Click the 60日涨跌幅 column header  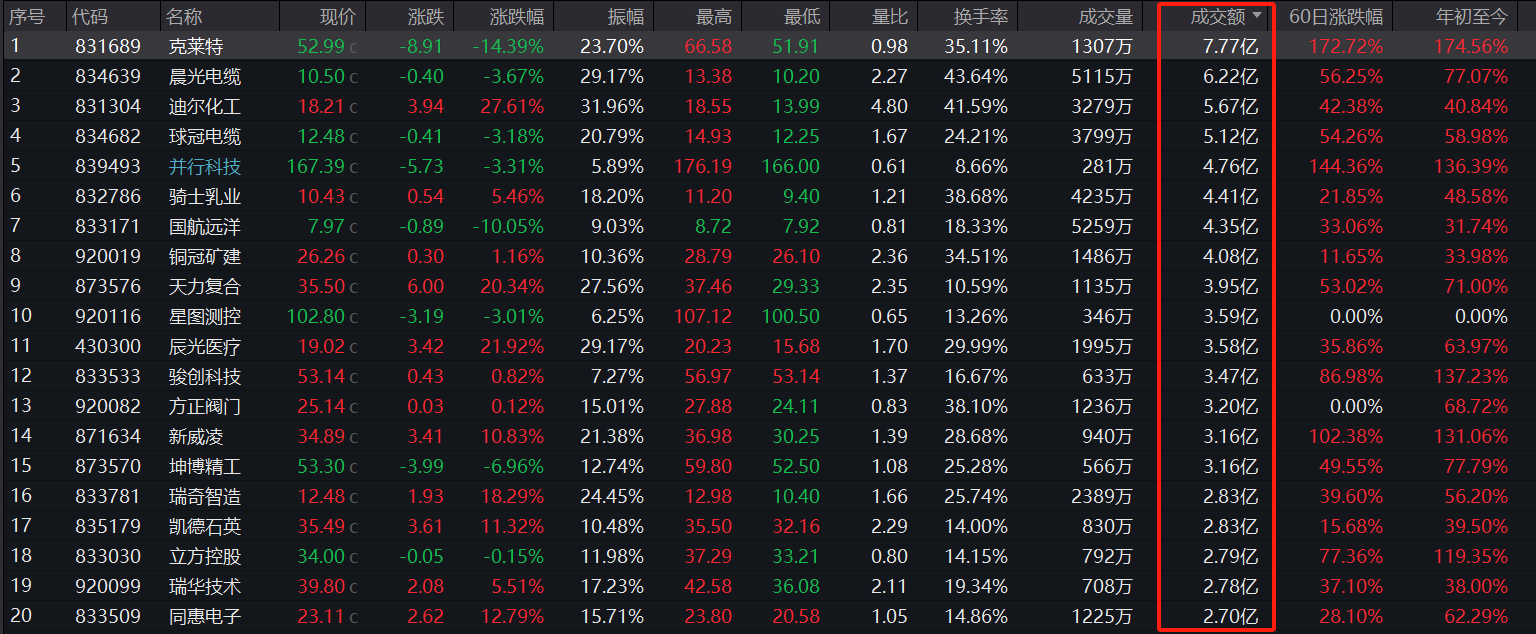(1336, 17)
